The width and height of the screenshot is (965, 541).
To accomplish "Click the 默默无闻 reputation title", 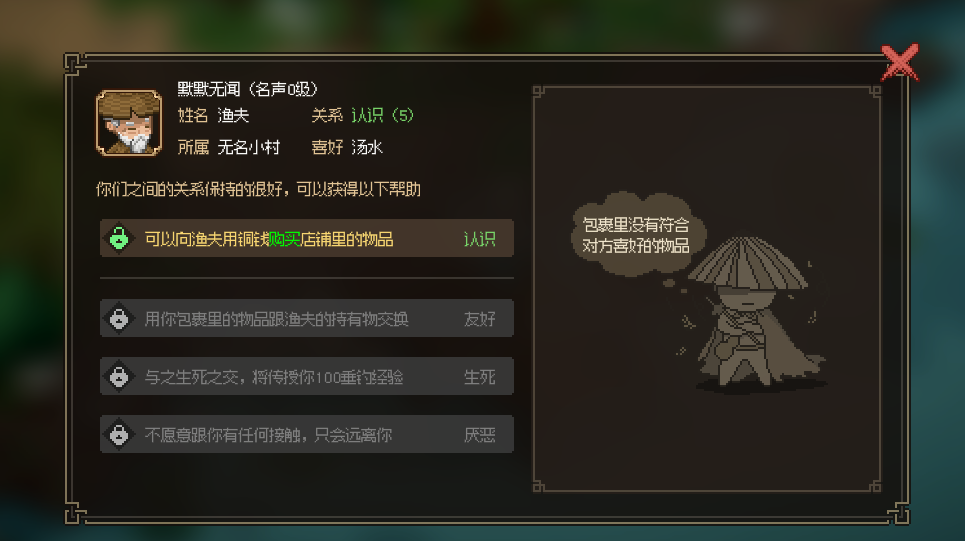I will (x=209, y=89).
